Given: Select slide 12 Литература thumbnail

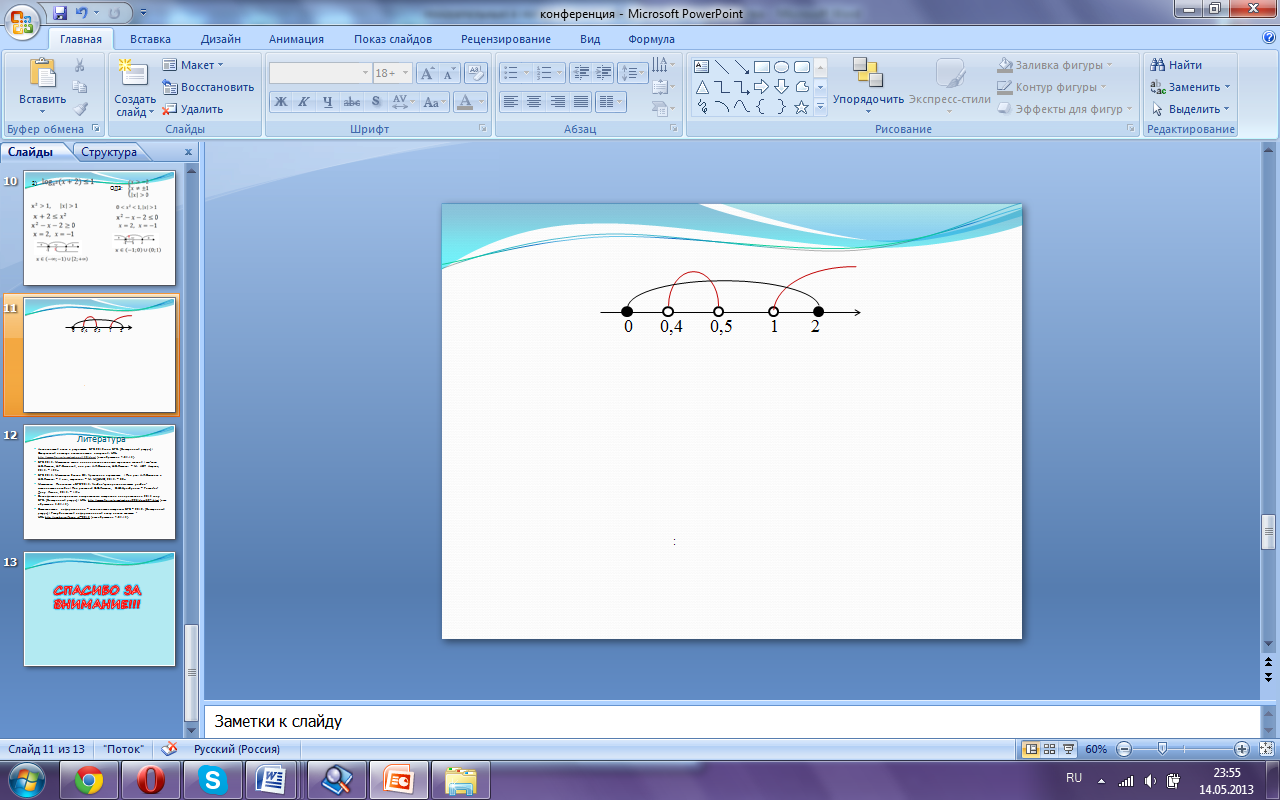Looking at the screenshot, I should point(100,482).
